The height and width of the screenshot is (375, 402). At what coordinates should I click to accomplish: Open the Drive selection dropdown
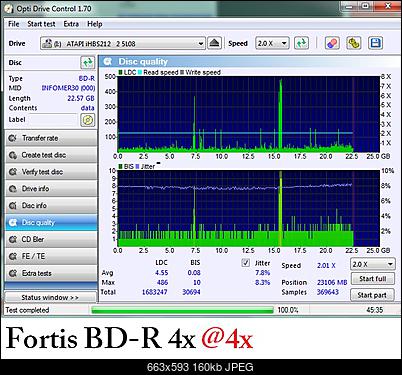[x=123, y=44]
